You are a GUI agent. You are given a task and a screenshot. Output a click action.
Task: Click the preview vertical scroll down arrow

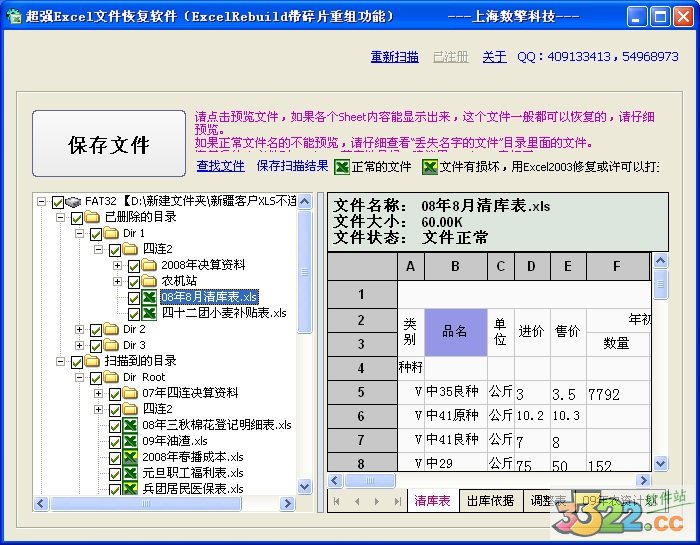click(x=661, y=464)
